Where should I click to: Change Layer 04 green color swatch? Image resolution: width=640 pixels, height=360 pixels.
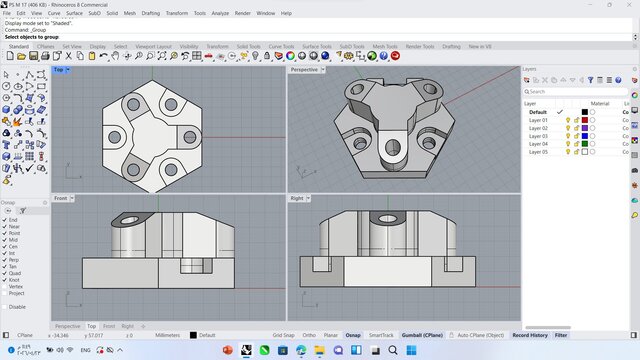click(x=585, y=144)
